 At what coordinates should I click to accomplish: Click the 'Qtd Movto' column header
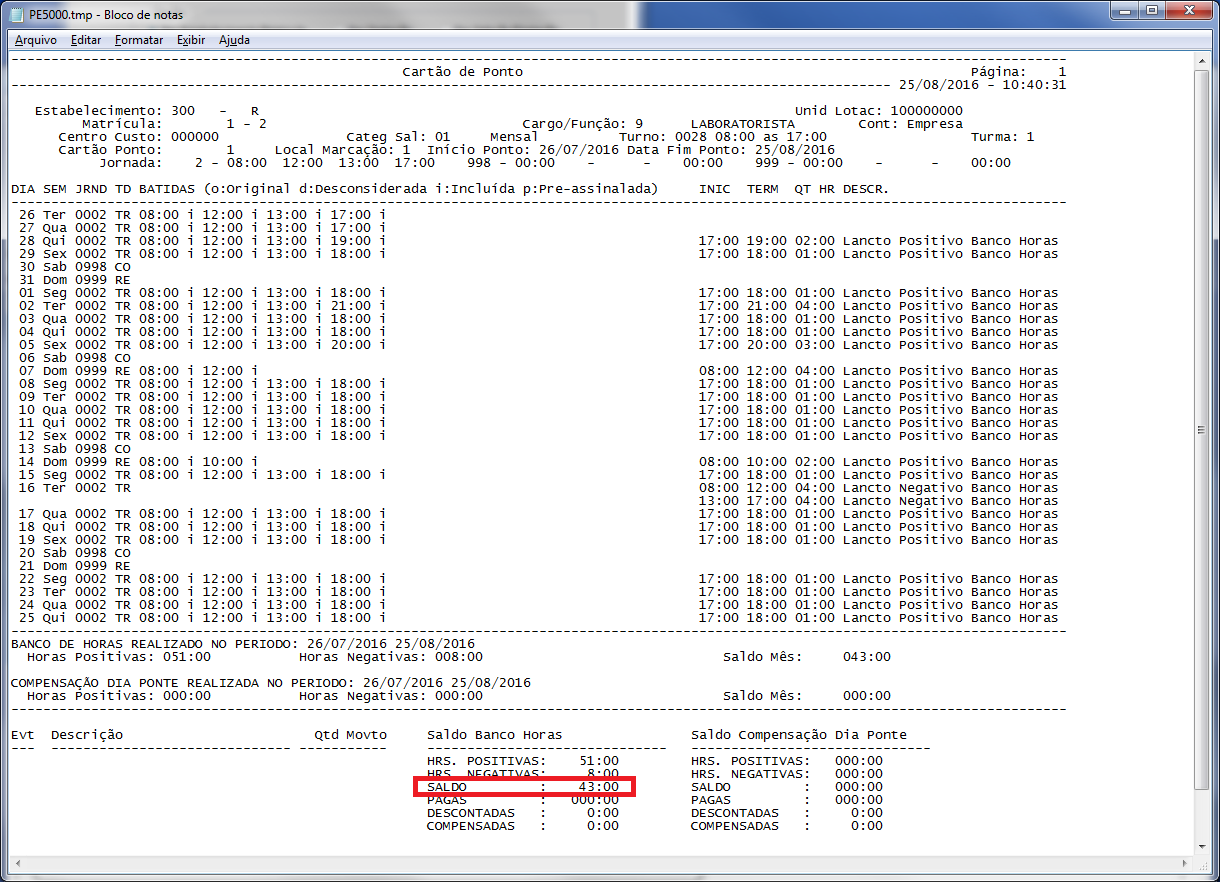point(351,735)
